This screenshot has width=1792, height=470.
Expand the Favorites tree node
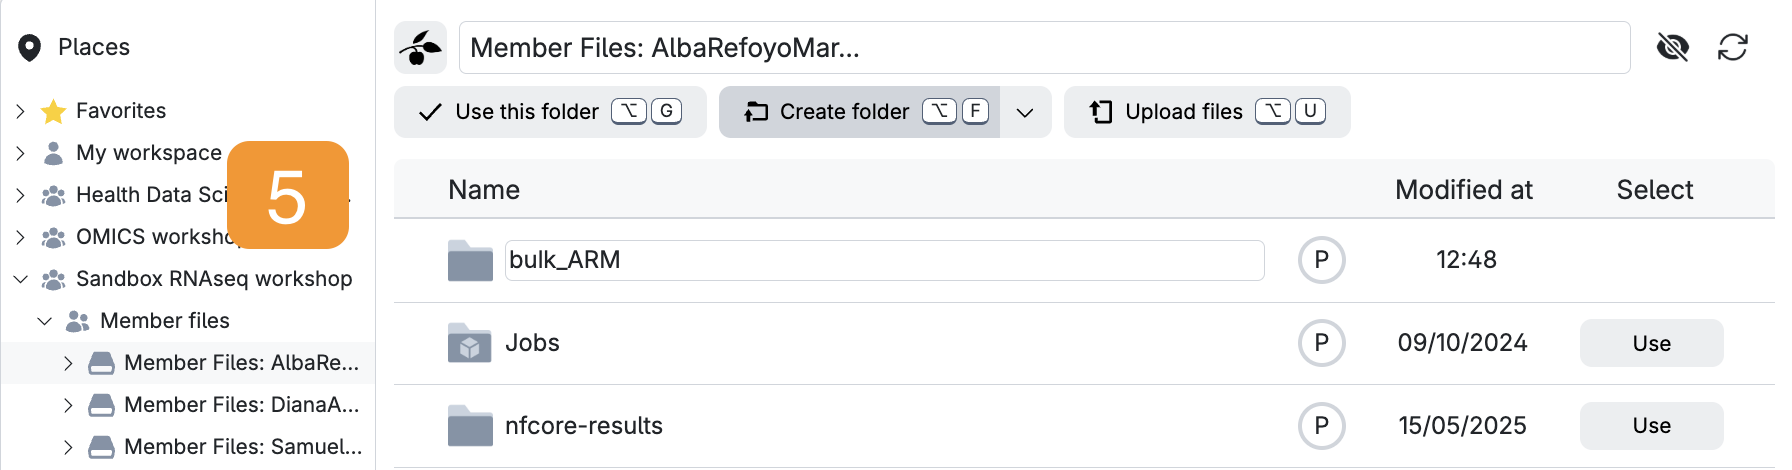pos(20,111)
